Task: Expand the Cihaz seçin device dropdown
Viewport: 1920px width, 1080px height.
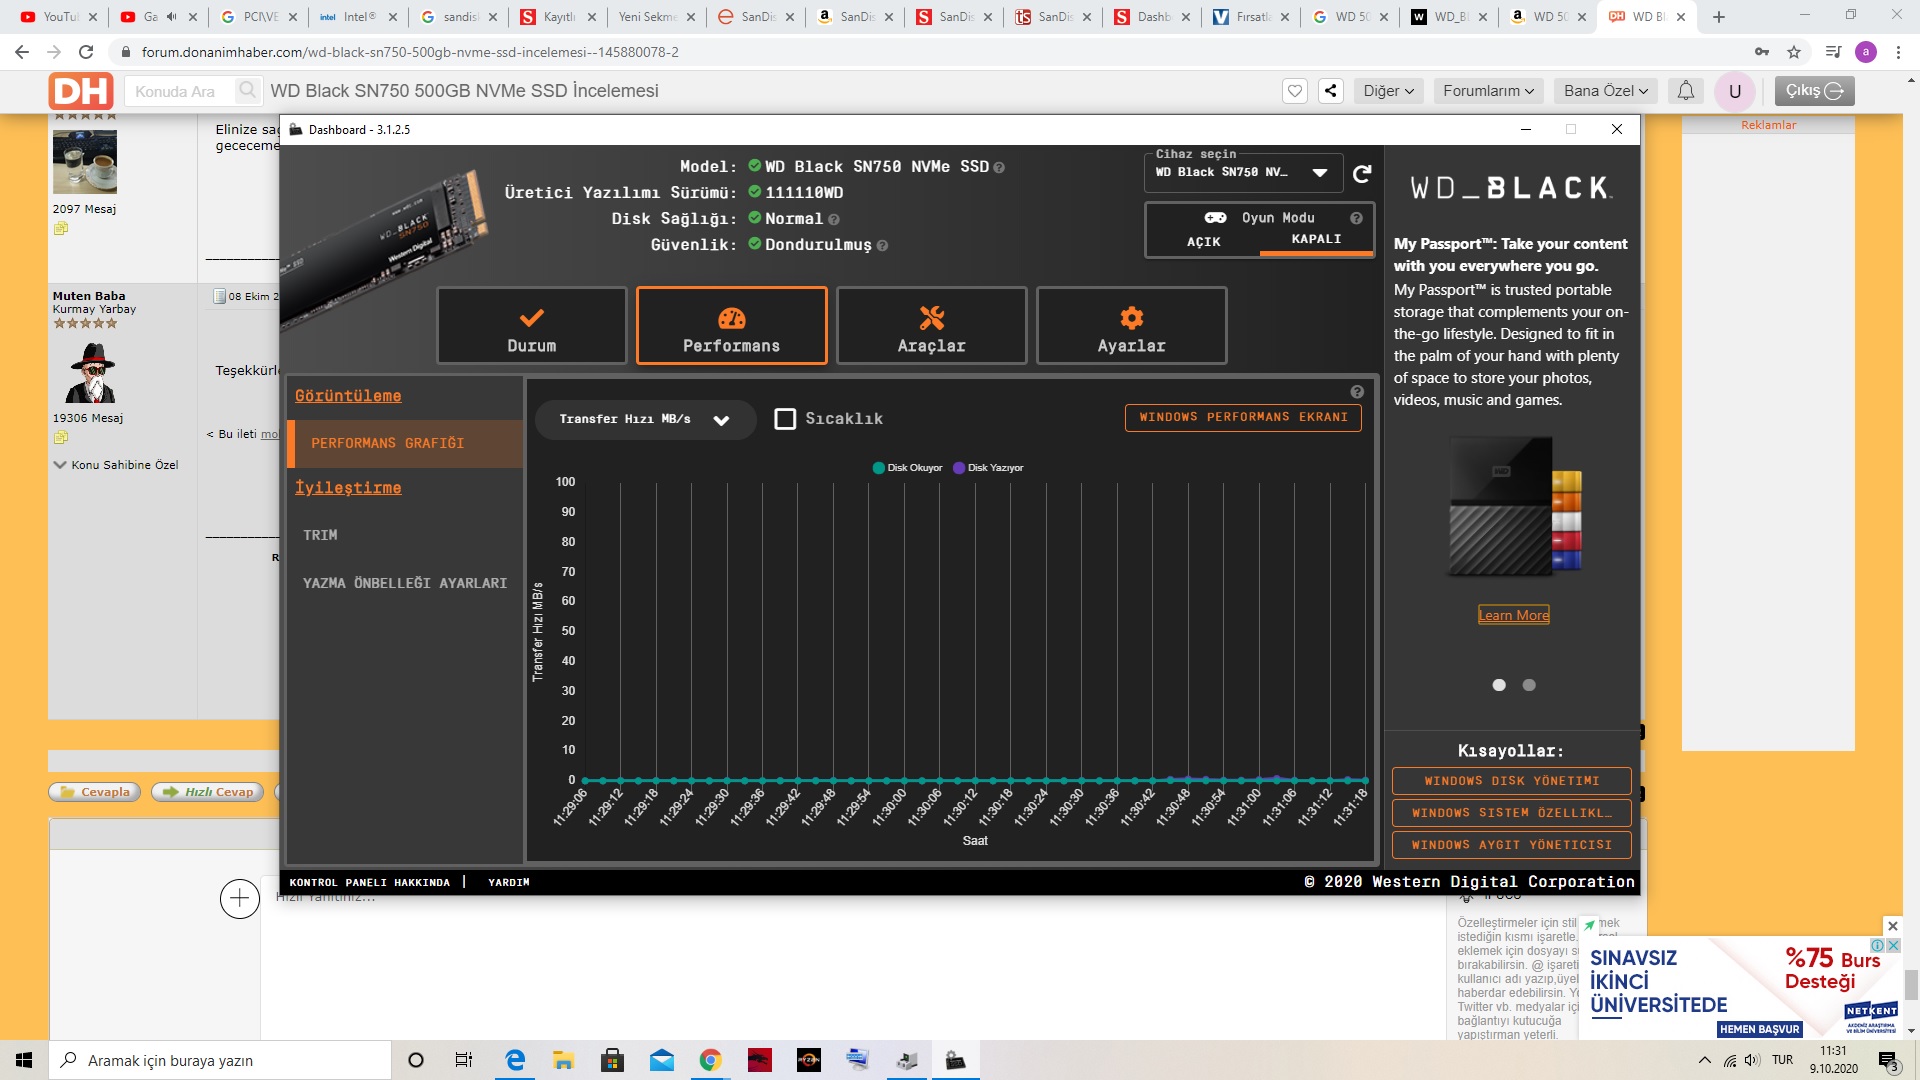Action: pos(1319,173)
